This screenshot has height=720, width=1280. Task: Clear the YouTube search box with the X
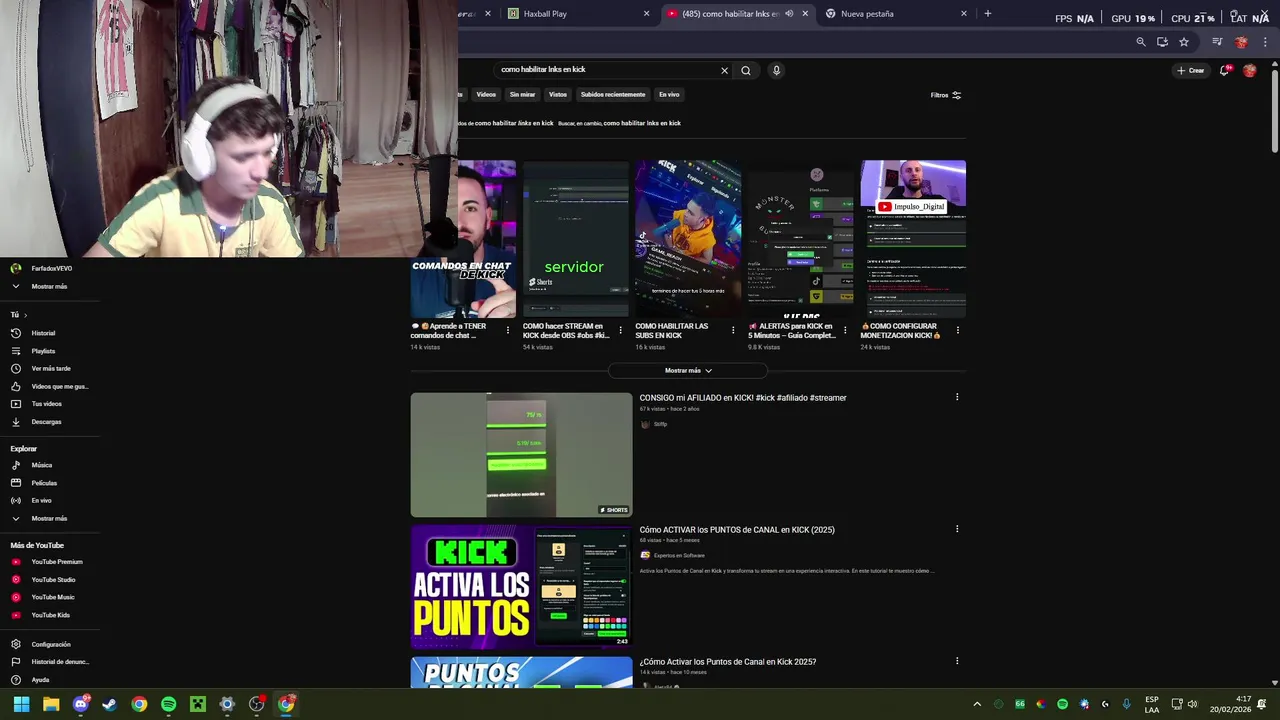pyautogui.click(x=724, y=70)
